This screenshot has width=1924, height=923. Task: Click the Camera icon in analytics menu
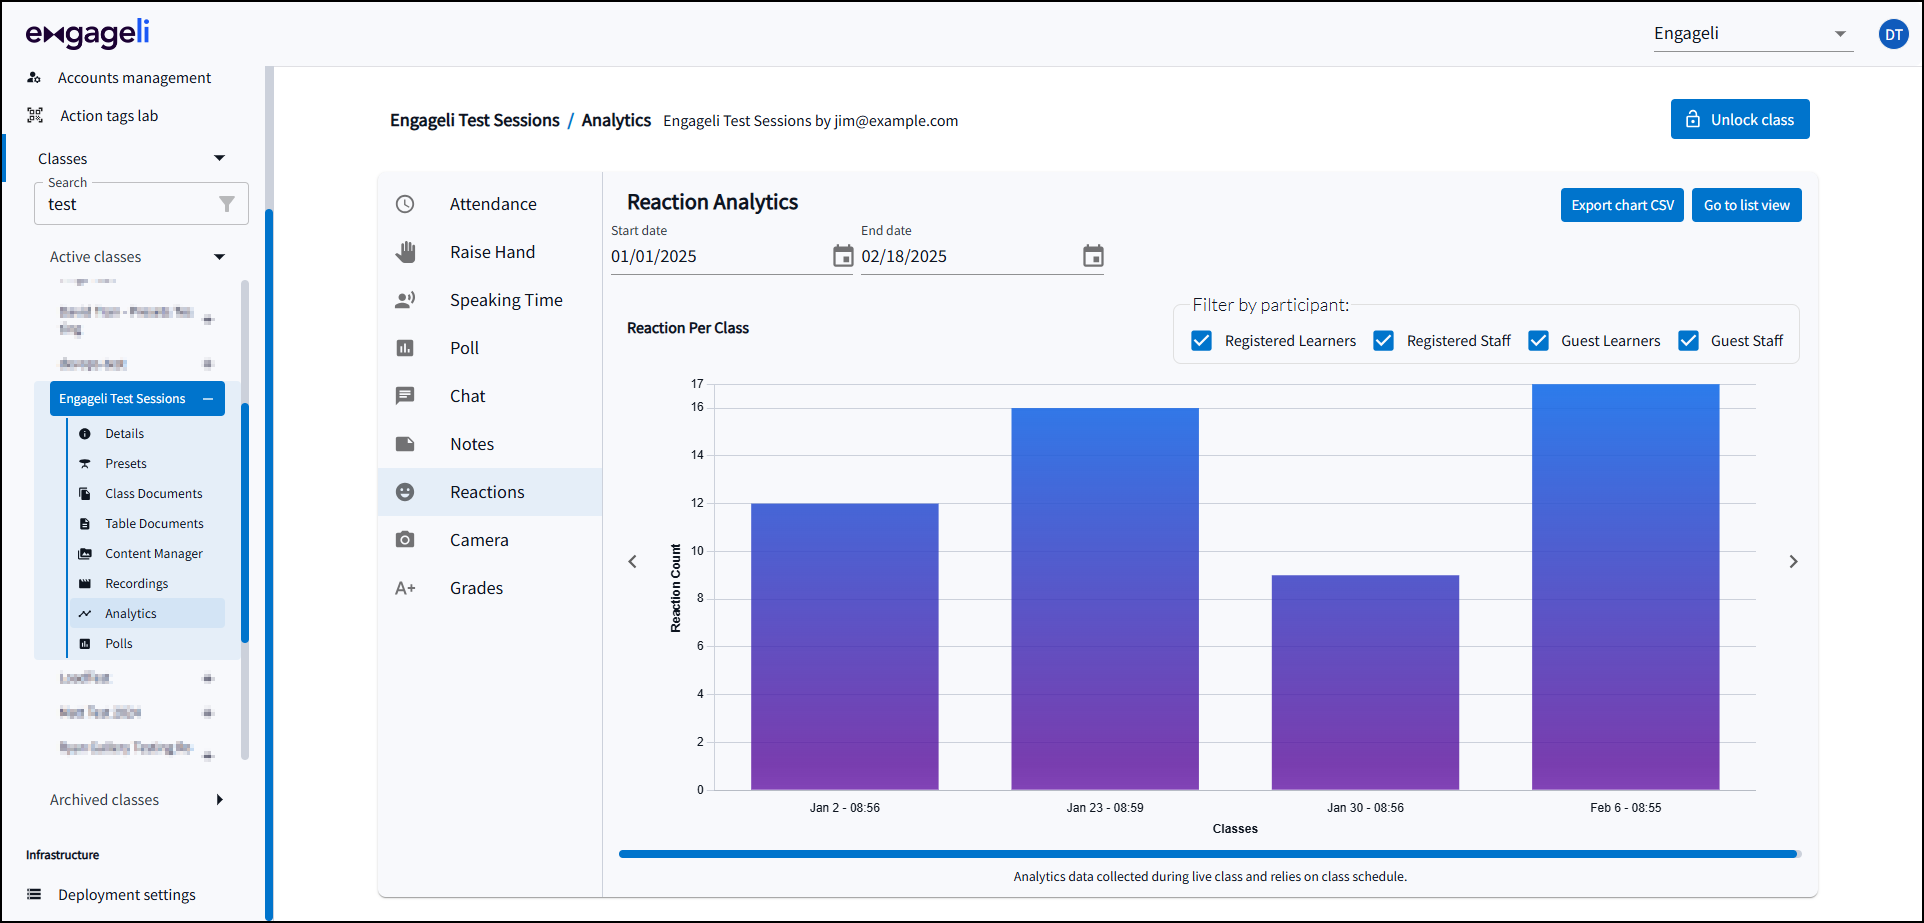point(405,540)
